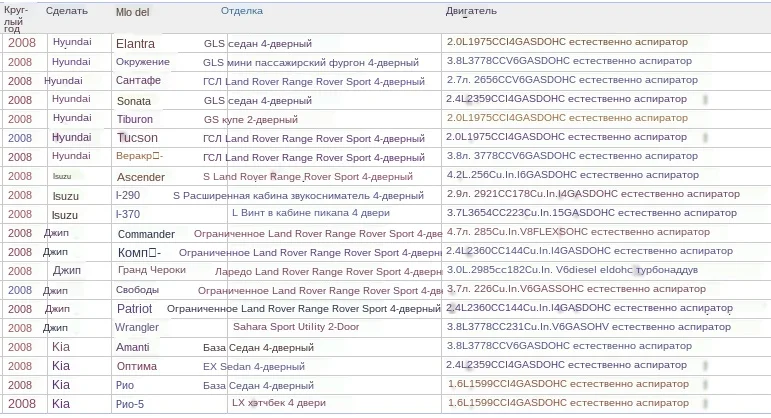Click GLS седан 4-дверный trim for Elantra
The height and width of the screenshot is (418, 771).
click(258, 44)
